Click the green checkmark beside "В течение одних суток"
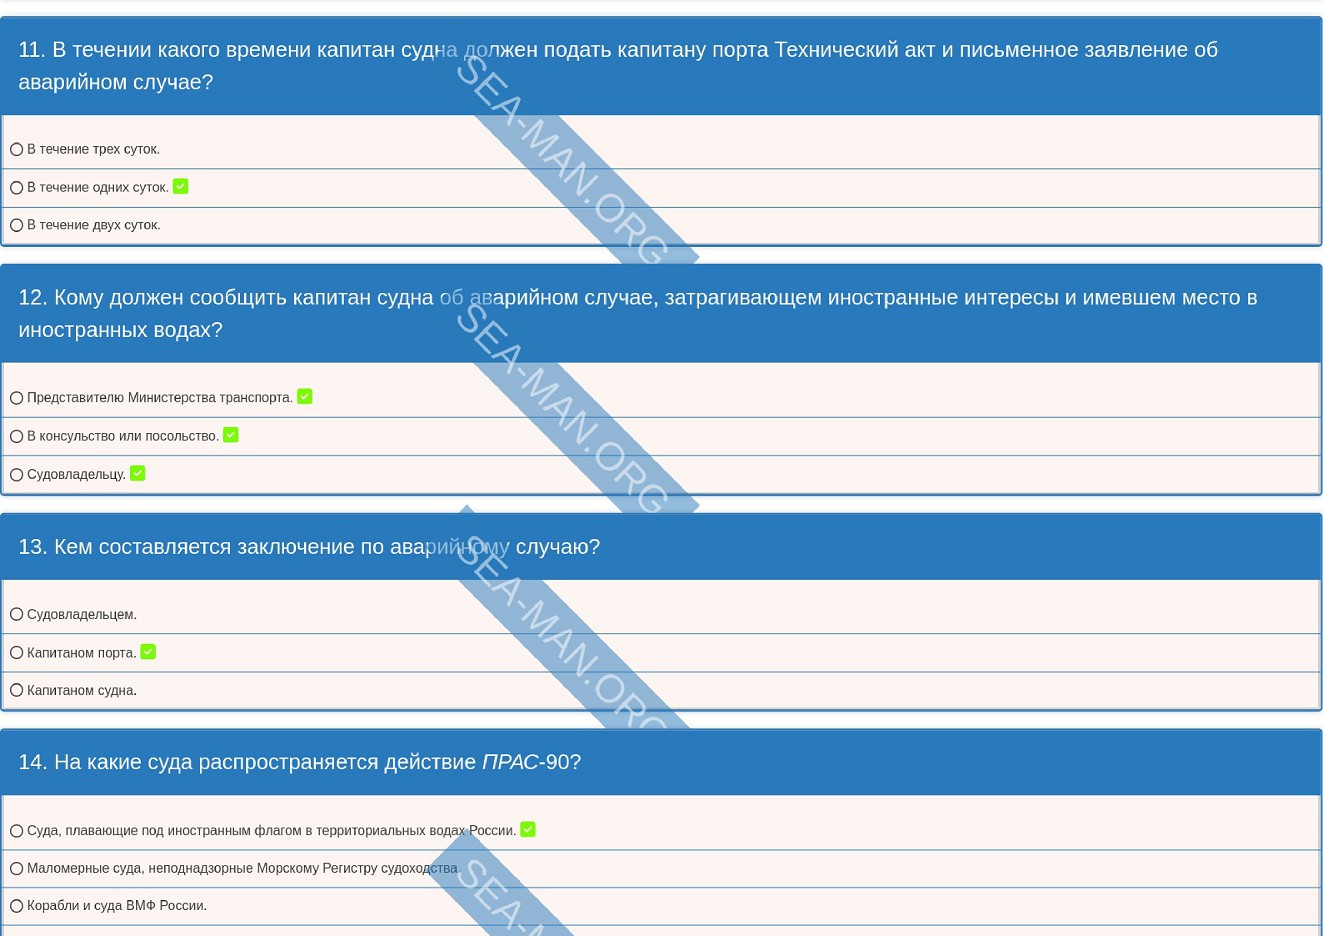 pyautogui.click(x=180, y=186)
